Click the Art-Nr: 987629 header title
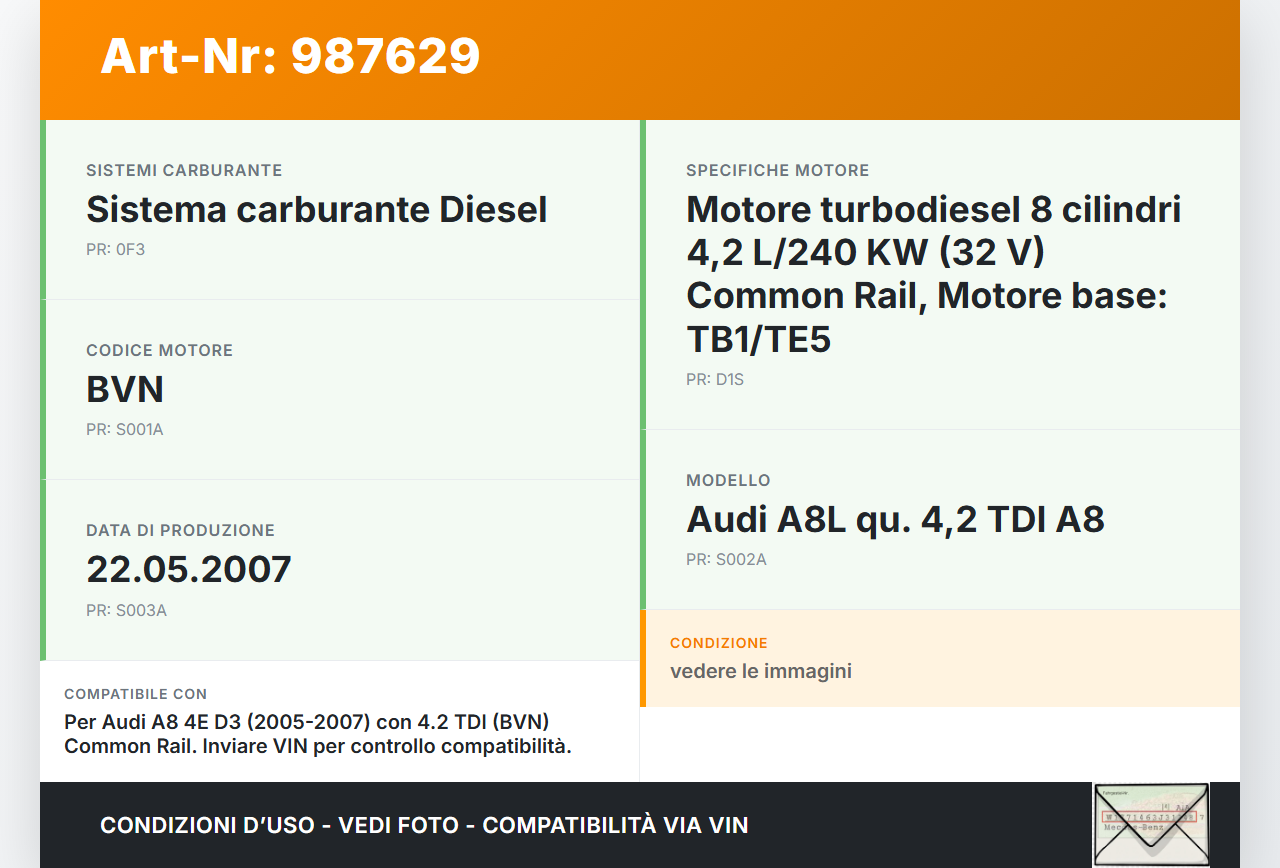Screen dimensions: 1280x868 click(x=290, y=56)
